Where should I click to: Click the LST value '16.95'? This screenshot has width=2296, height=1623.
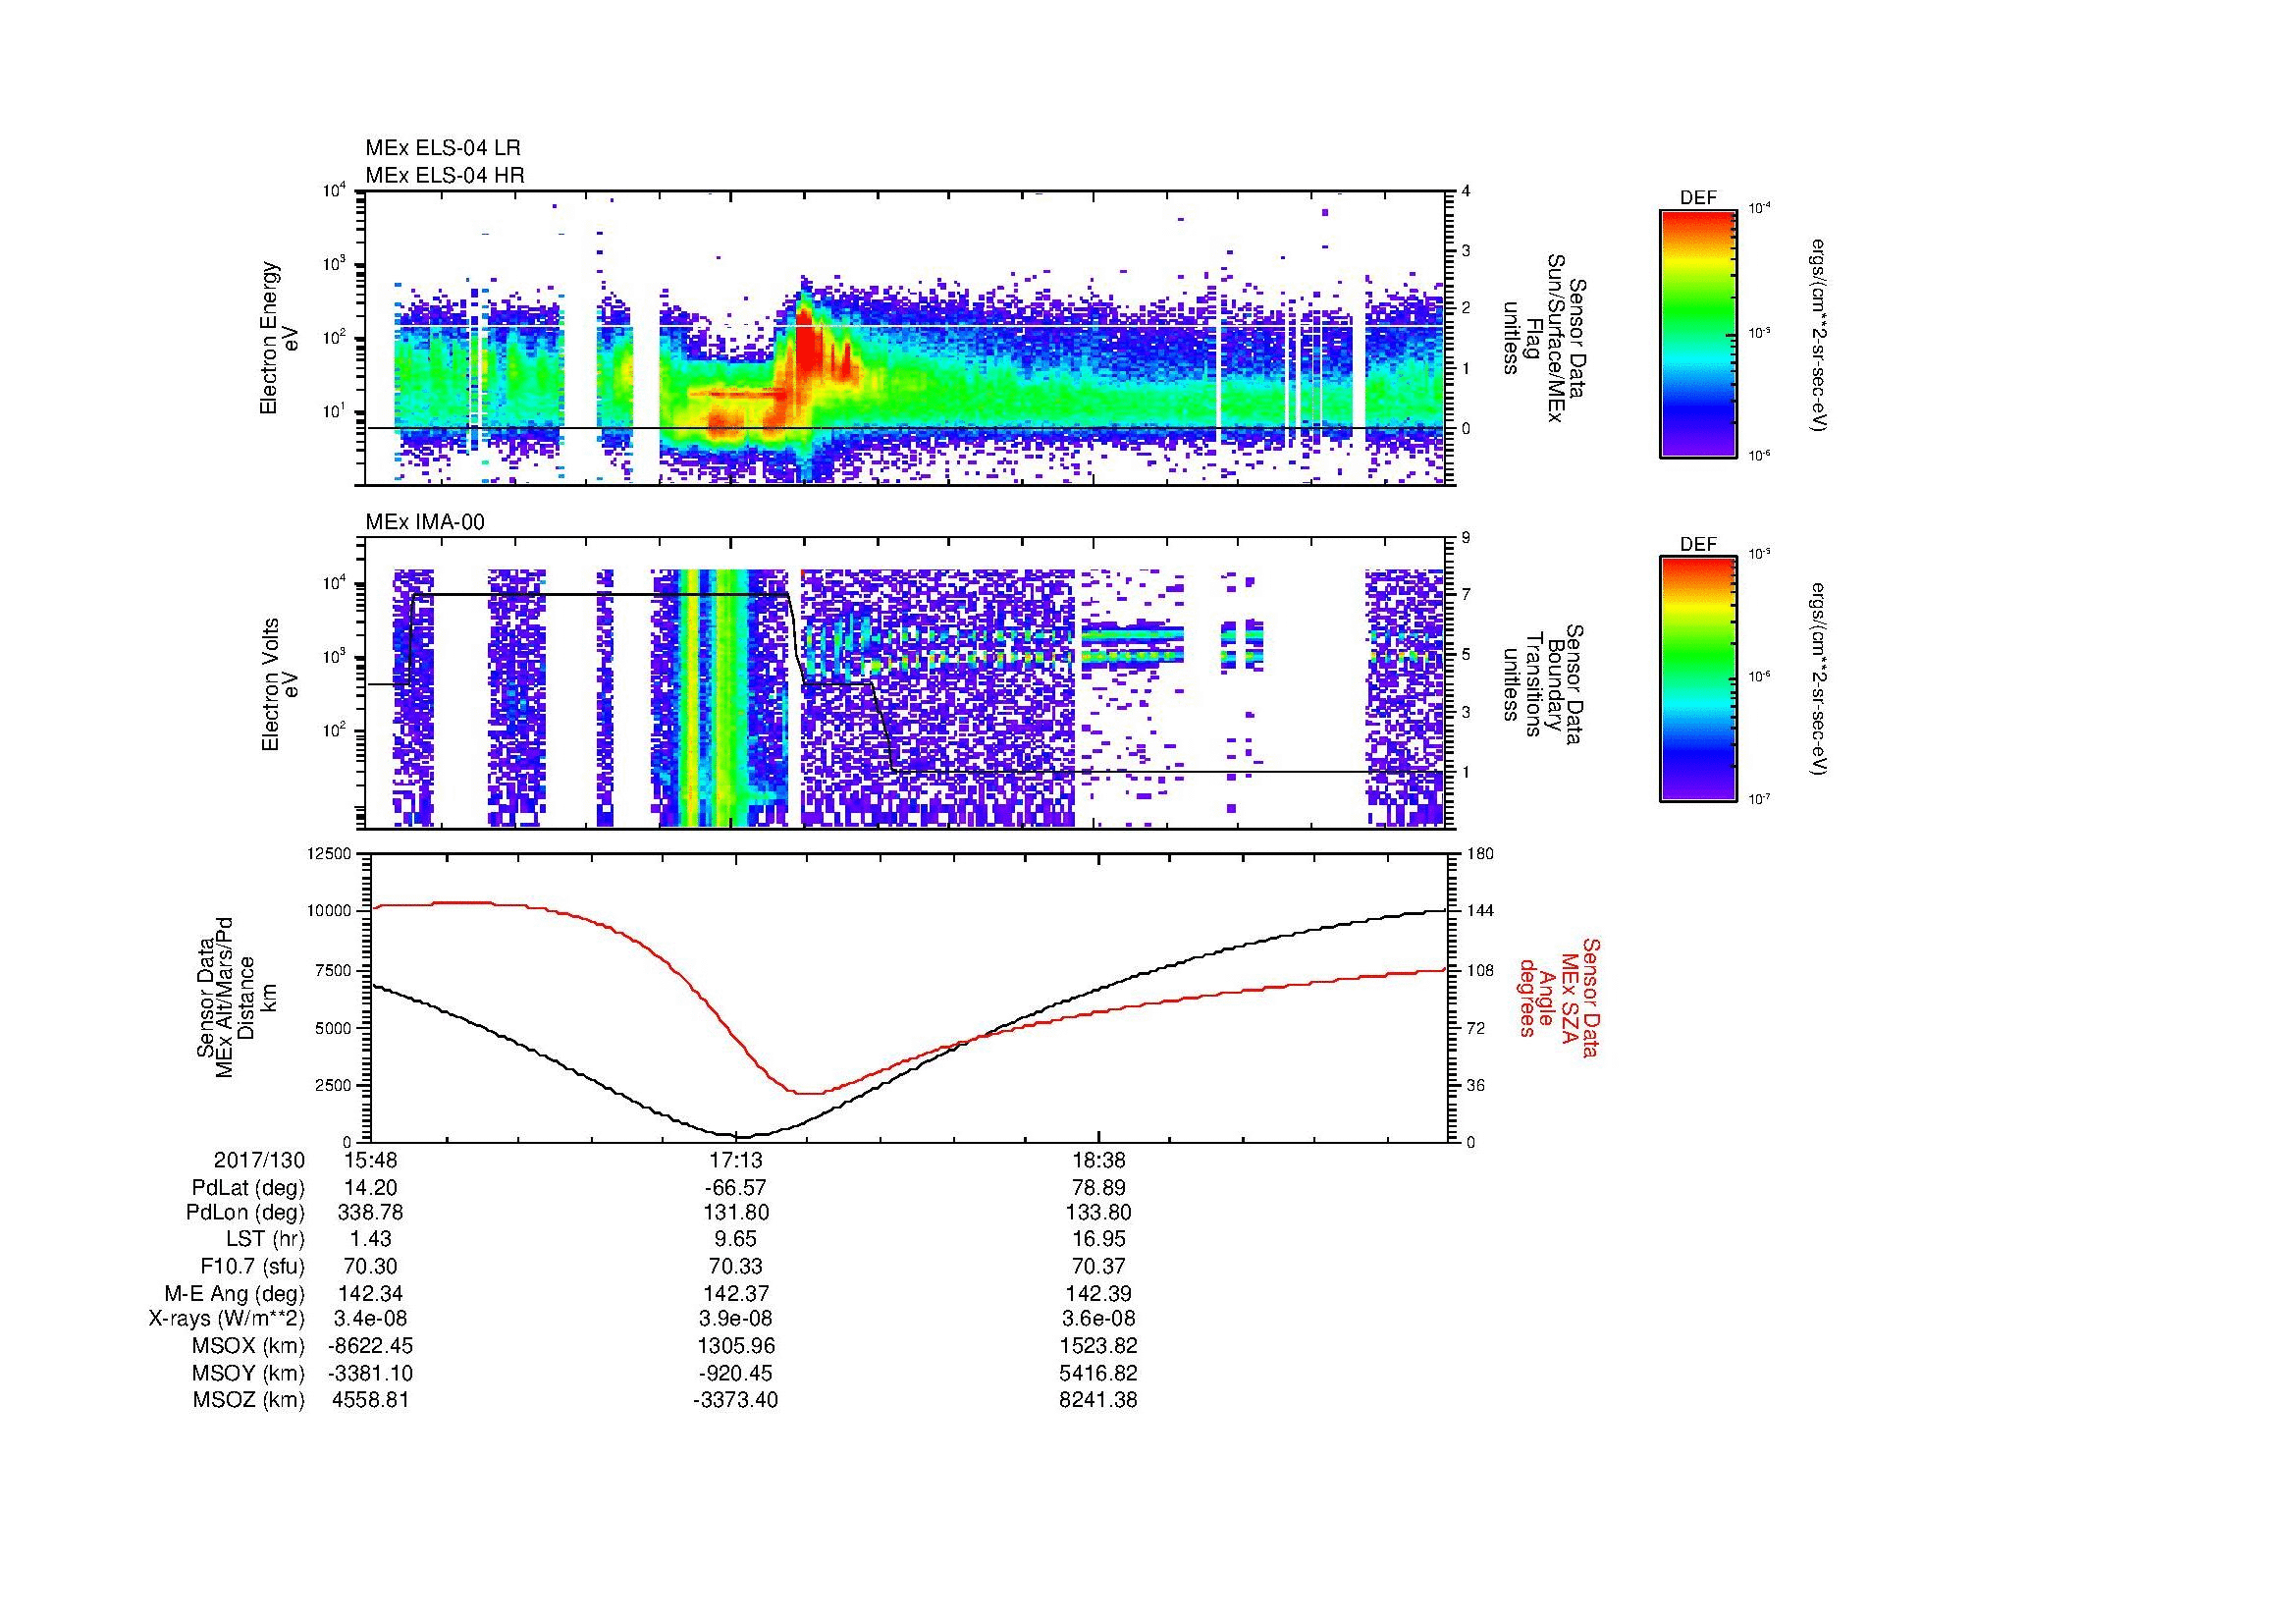coord(1098,1239)
